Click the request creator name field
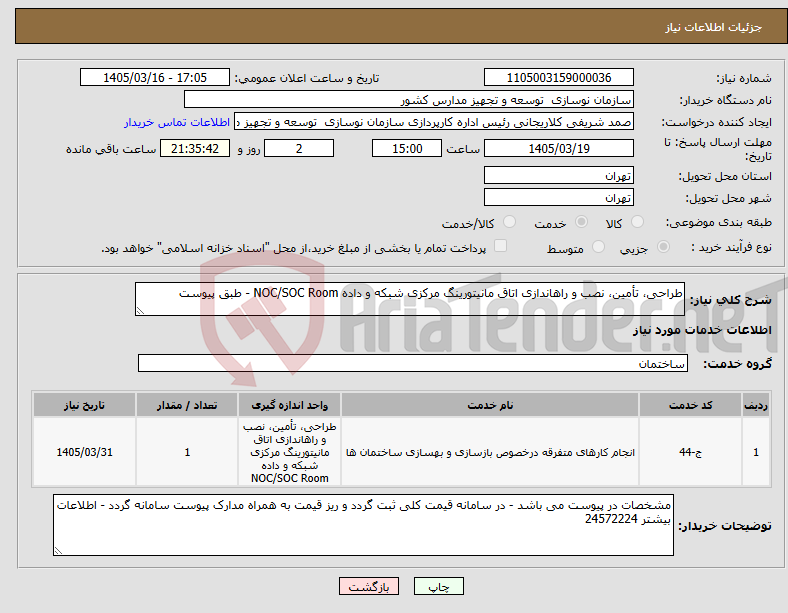 [434, 122]
